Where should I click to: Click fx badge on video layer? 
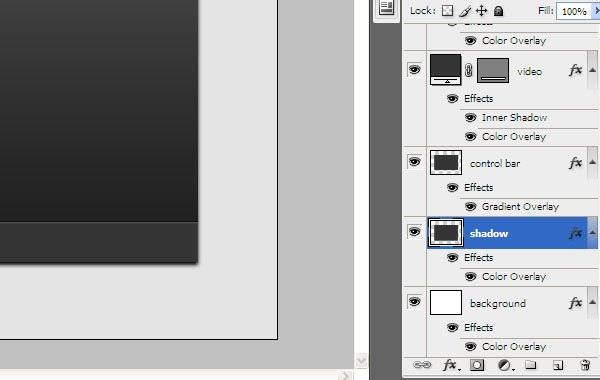[576, 70]
